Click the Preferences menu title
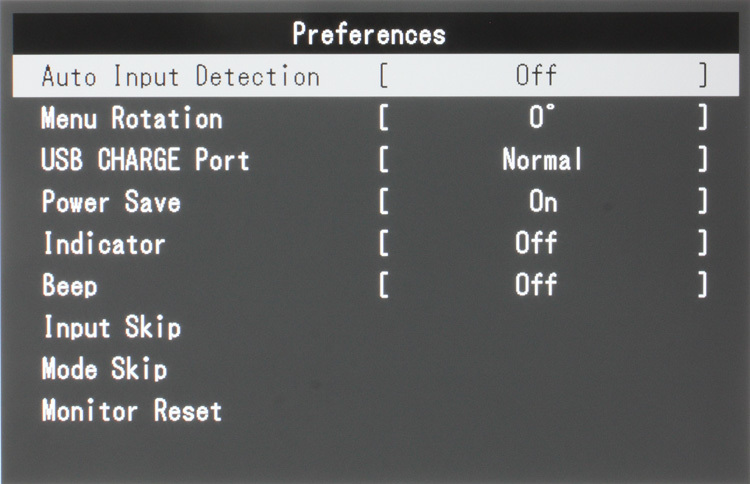 coord(369,34)
